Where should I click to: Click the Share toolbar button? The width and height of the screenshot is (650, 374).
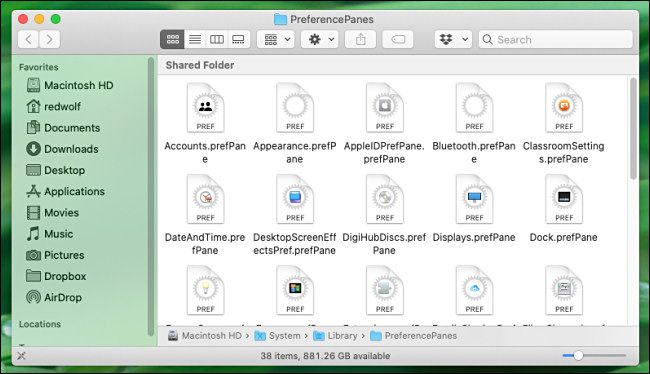click(x=361, y=39)
